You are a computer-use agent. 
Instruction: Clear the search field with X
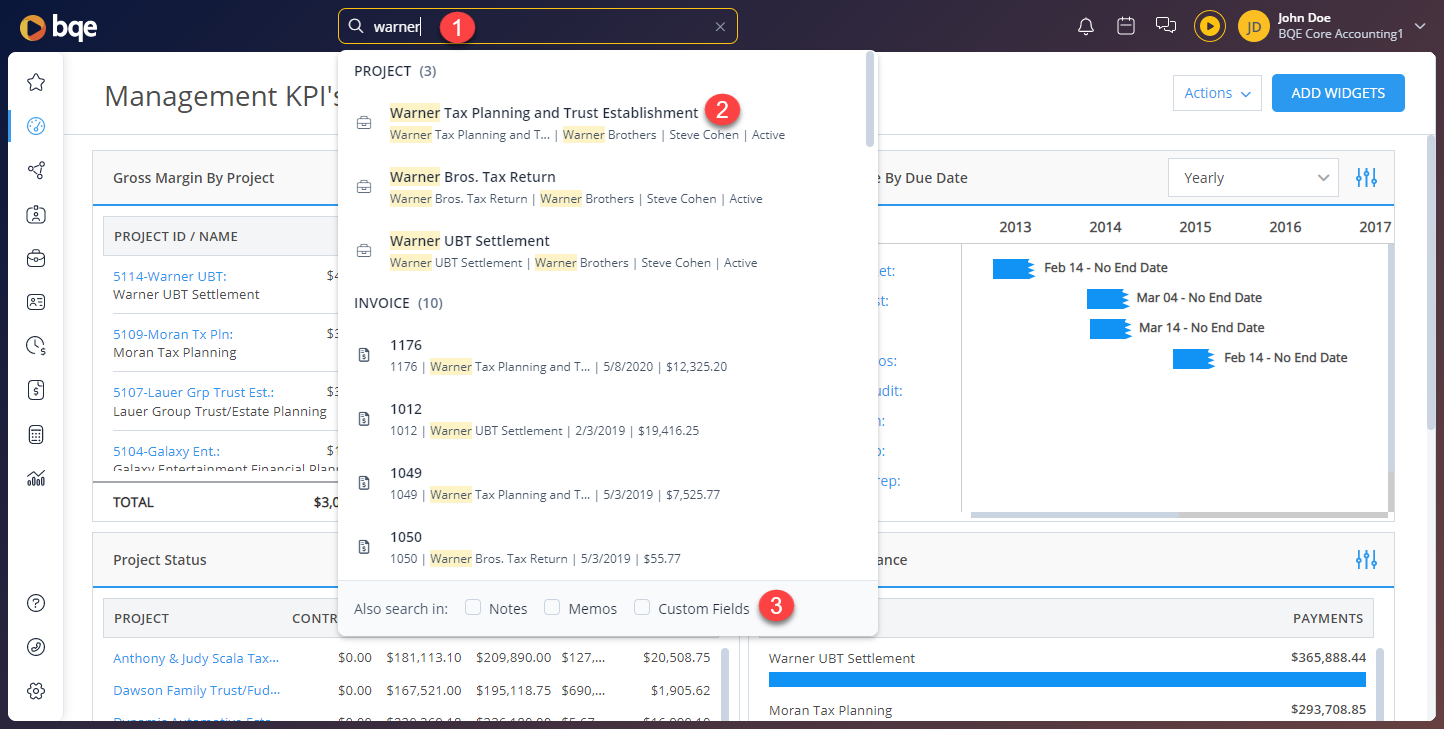[x=720, y=27]
